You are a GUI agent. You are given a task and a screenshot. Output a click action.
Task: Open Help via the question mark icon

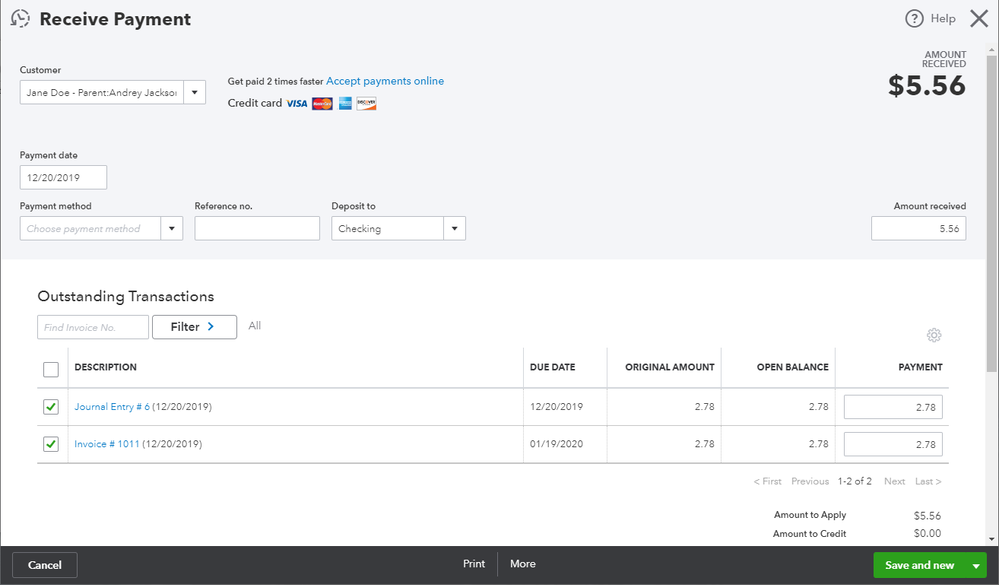click(x=914, y=18)
